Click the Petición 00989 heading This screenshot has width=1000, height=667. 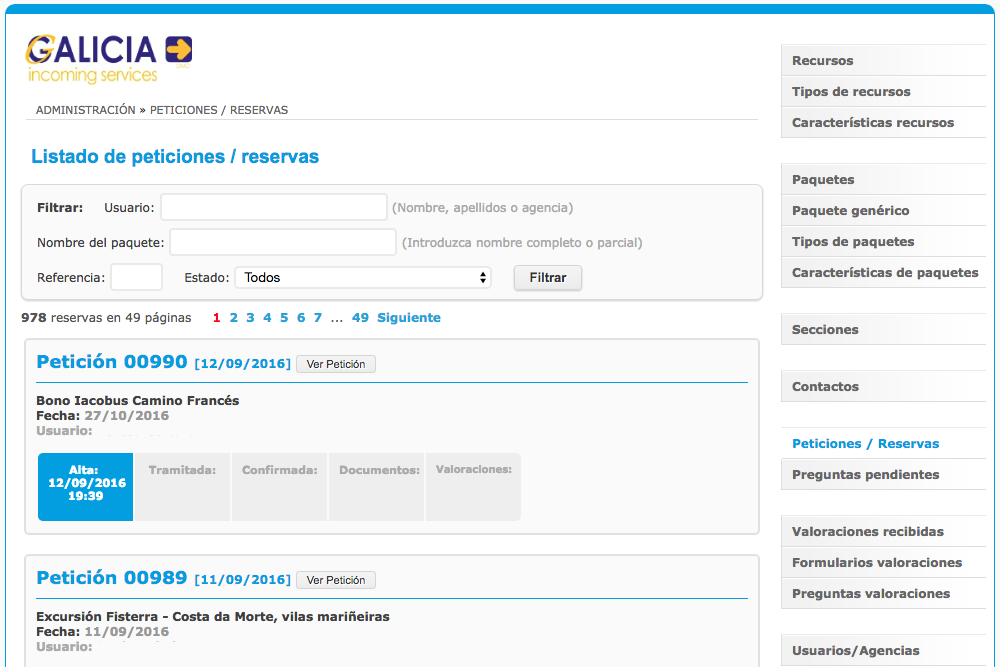[x=112, y=578]
